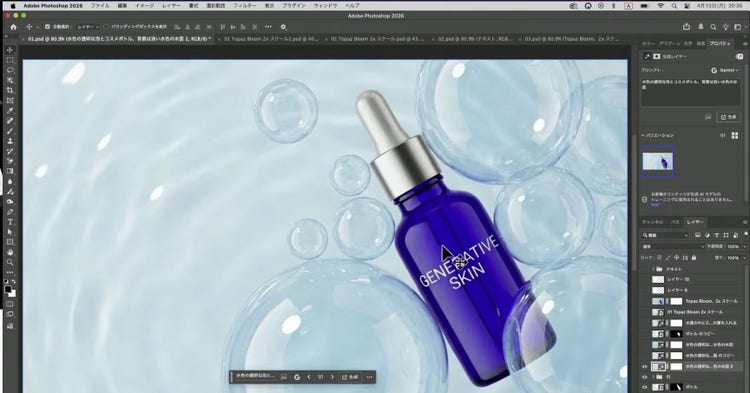
Task: Open the フィルター menu
Action: pyautogui.click(x=244, y=6)
